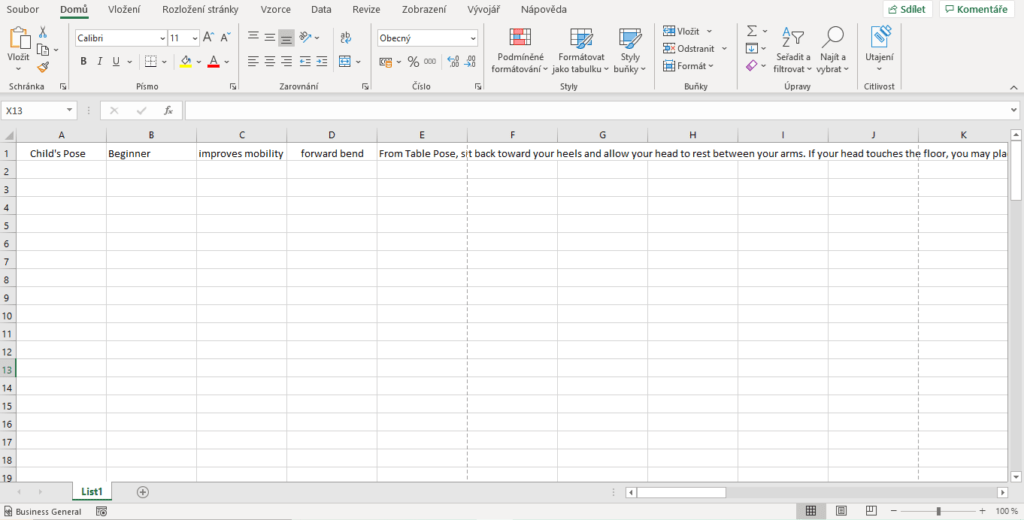Viewport: 1024px width, 520px height.
Task: Open the Name Box dropdown arrow
Action: [70, 110]
